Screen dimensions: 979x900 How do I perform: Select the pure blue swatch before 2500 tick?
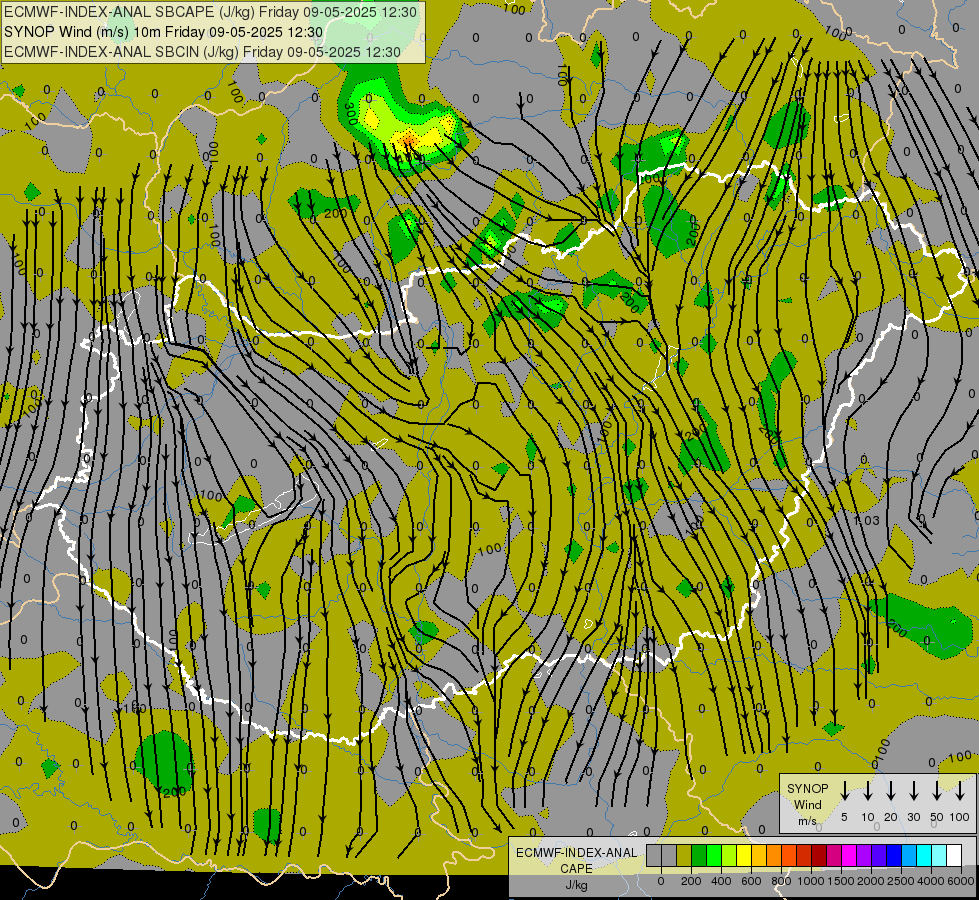coord(894,855)
